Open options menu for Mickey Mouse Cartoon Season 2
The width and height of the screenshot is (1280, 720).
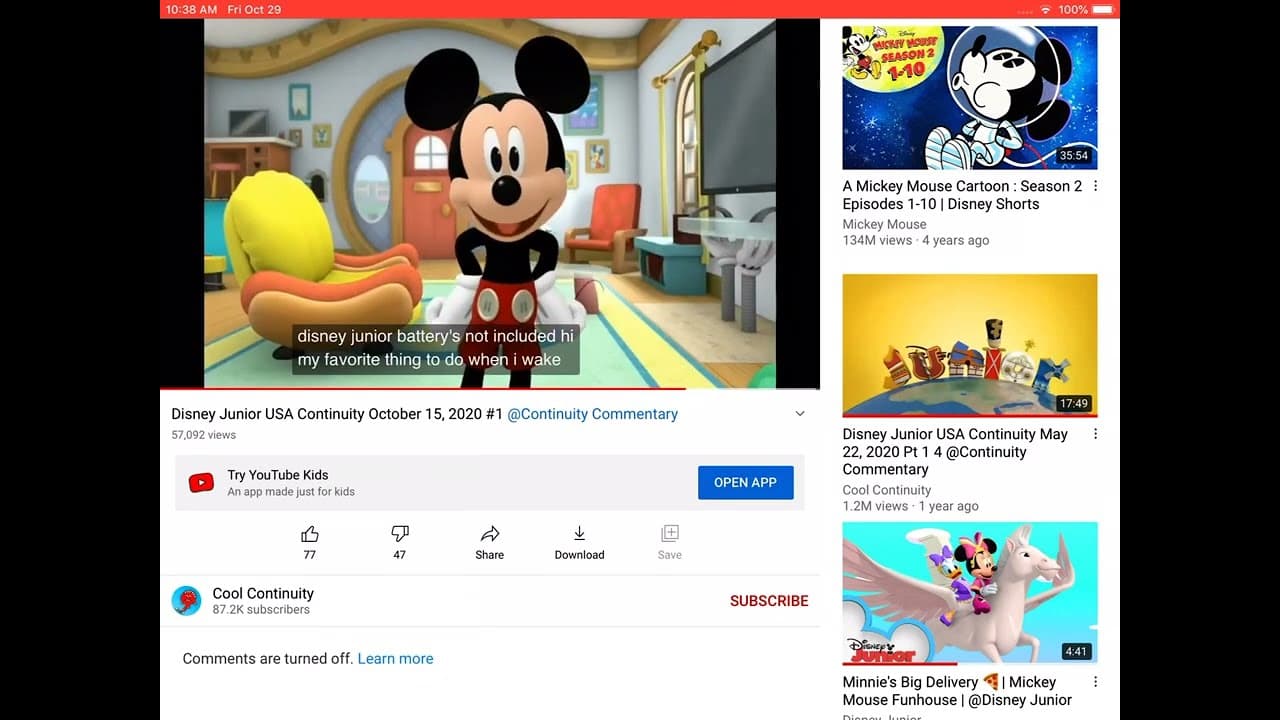(1095, 186)
